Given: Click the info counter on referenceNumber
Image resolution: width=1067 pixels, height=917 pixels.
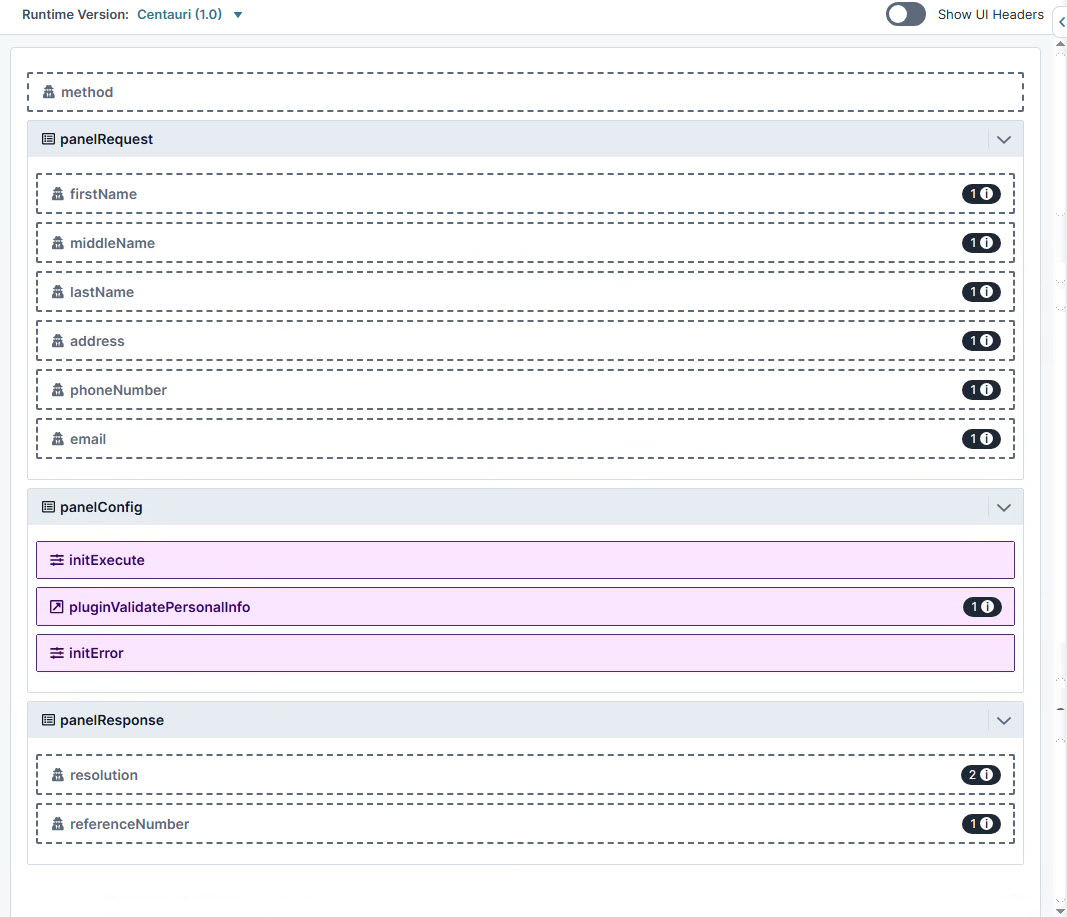Looking at the screenshot, I should pos(981,823).
